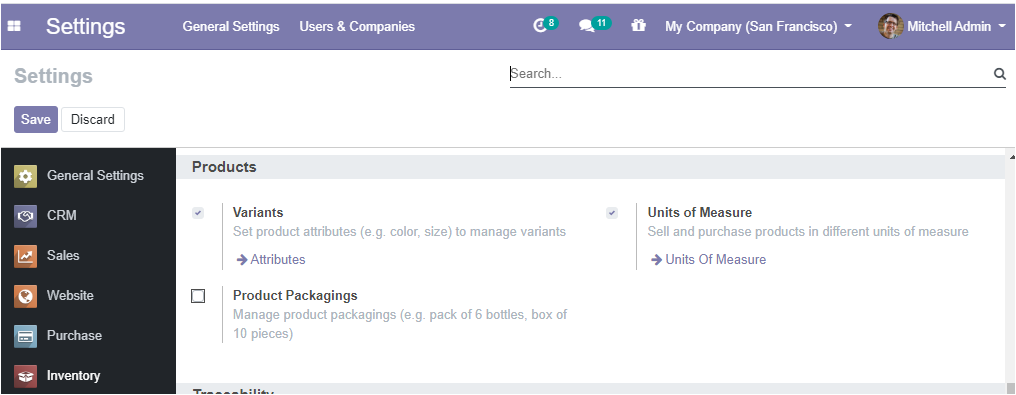Screen dimensions: 1016x395
Task: Open the General Settings top menu
Action: 231,27
